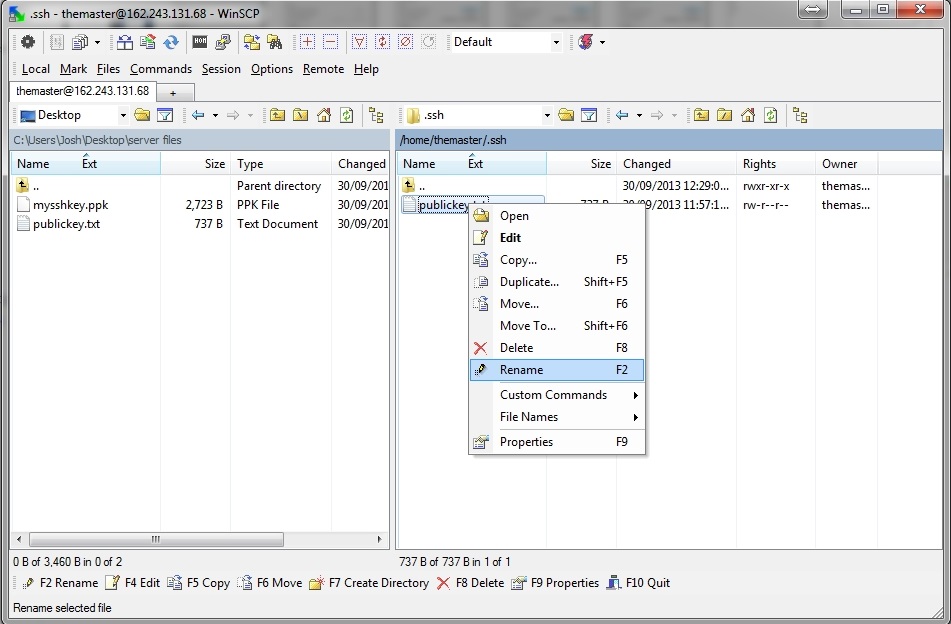Image resolution: width=951 pixels, height=624 pixels.
Task: Expand the Default transfer settings dropdown
Action: click(556, 42)
